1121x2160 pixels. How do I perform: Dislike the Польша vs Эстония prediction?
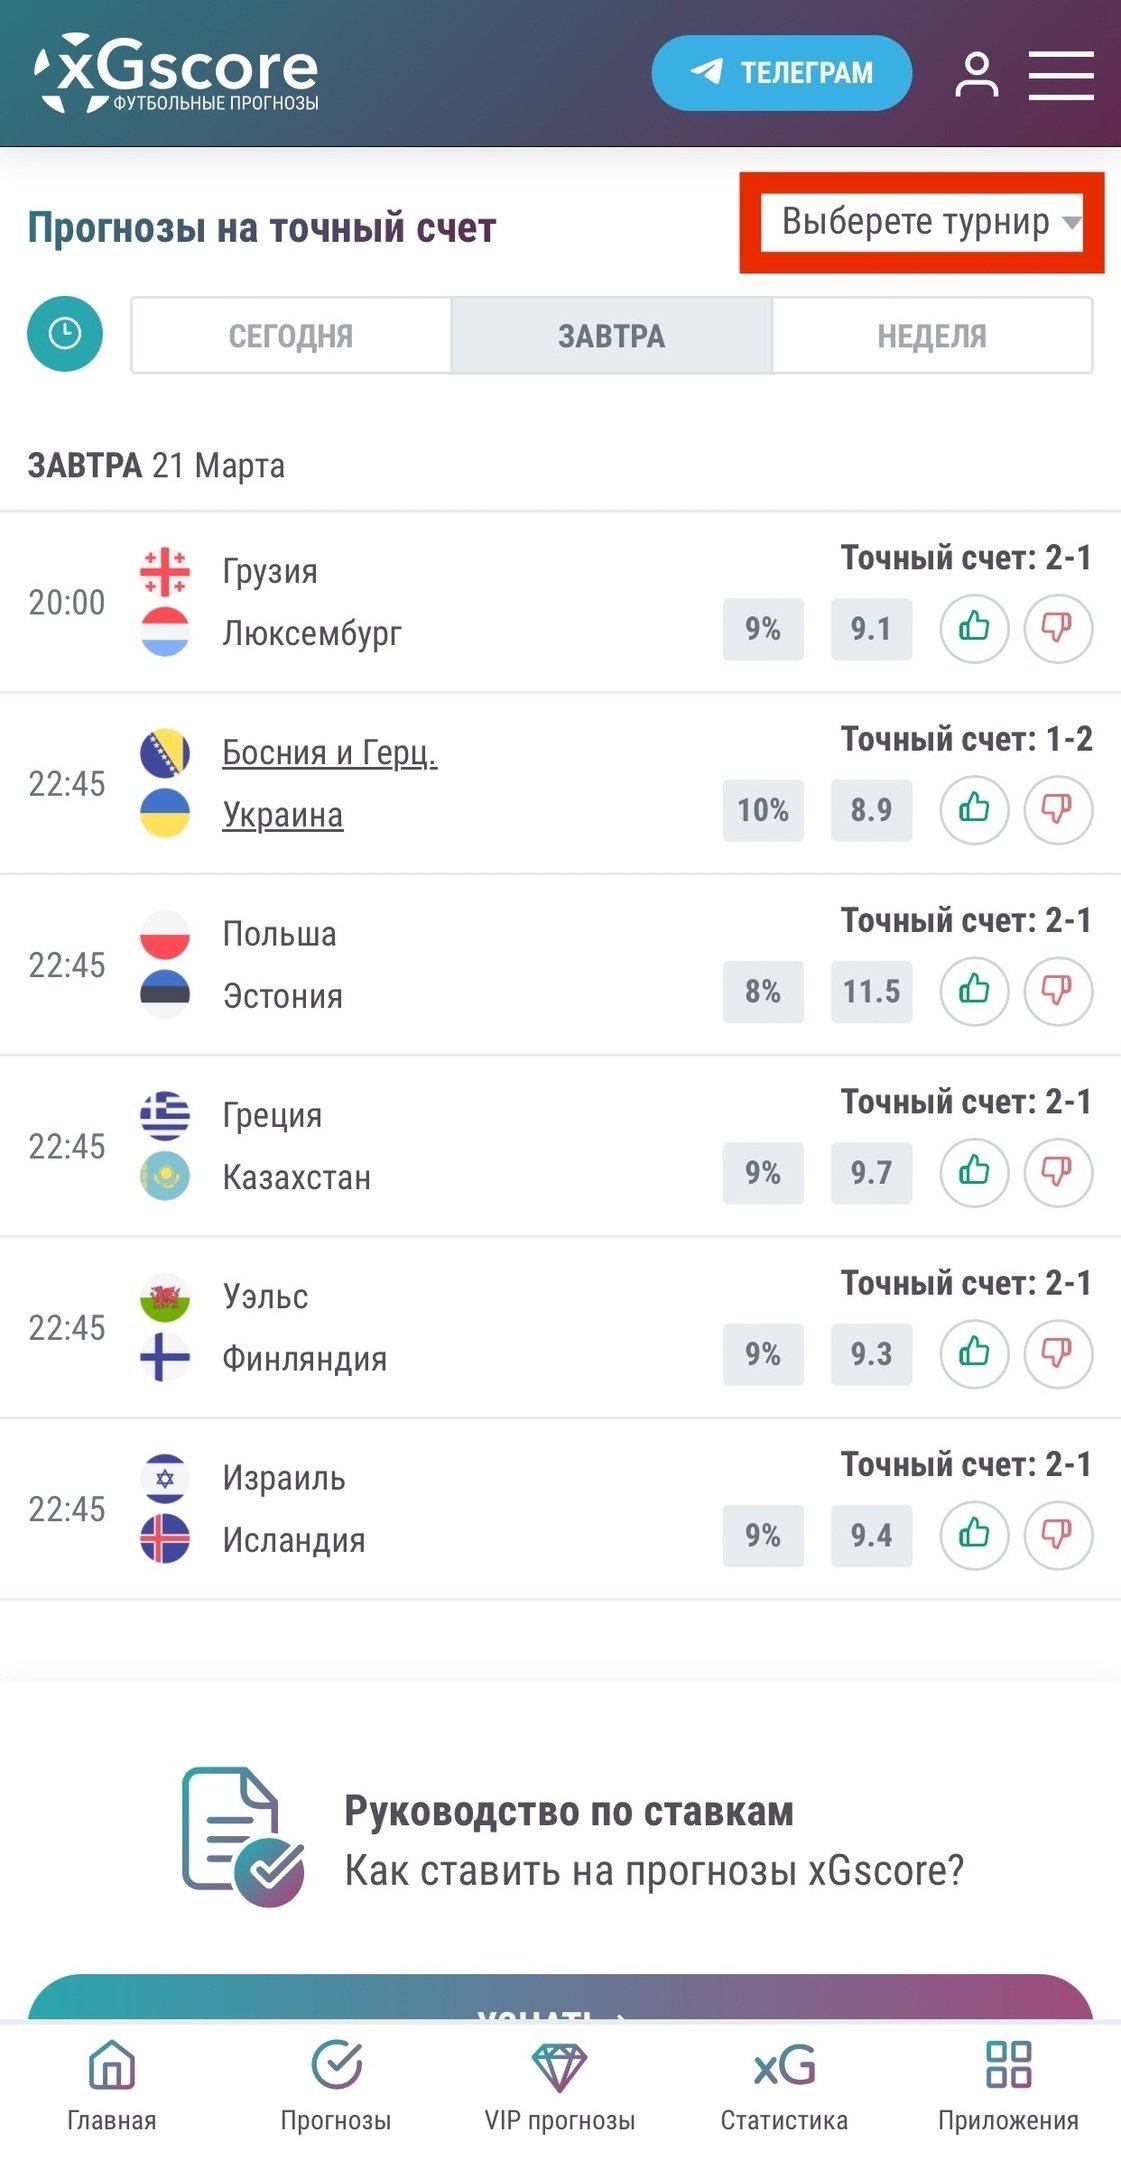[1057, 991]
